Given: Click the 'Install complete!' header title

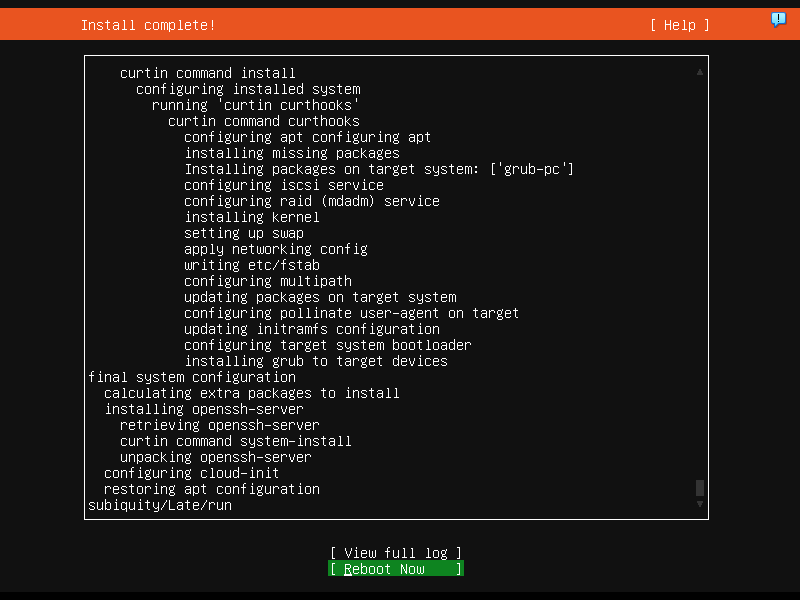Looking at the screenshot, I should 148,25.
